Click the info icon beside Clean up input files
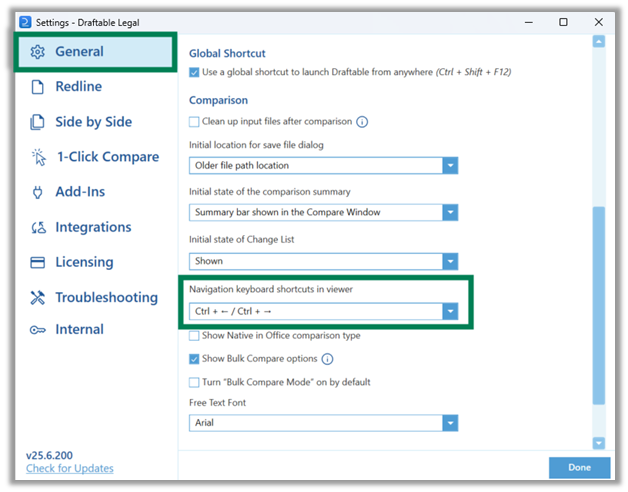Image resolution: width=628 pixels, height=492 pixels. (x=362, y=122)
